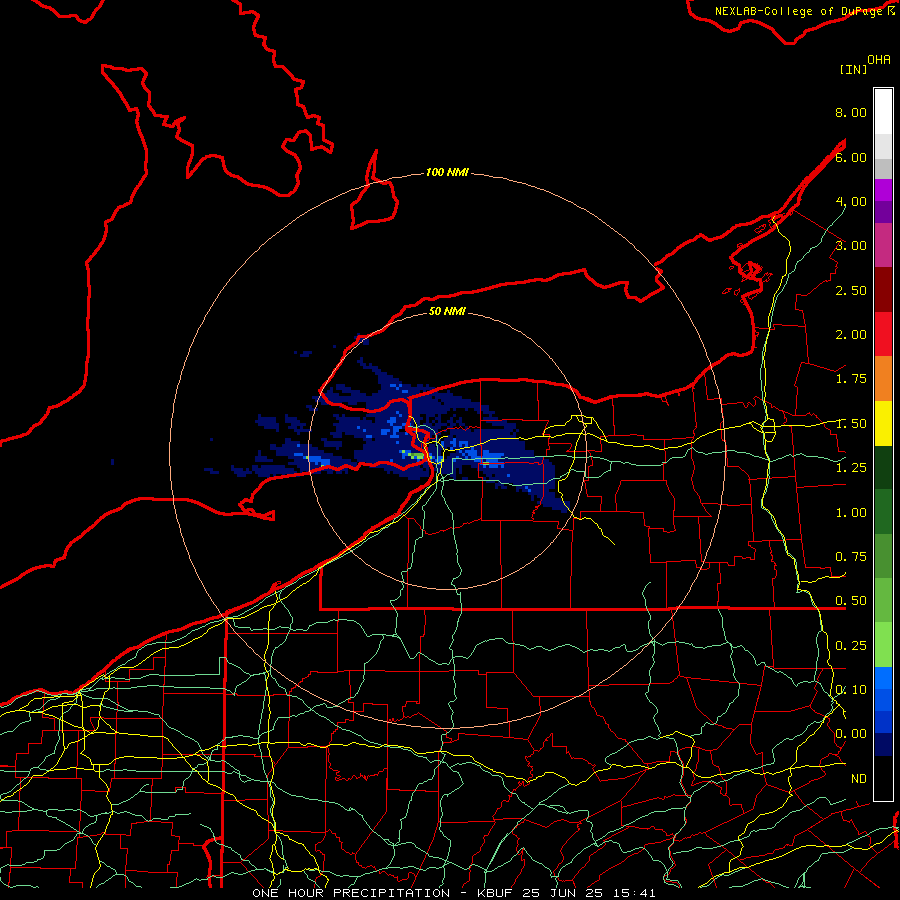900x900 pixels.
Task: Click the 8.00 legend value
Action: pos(850,112)
